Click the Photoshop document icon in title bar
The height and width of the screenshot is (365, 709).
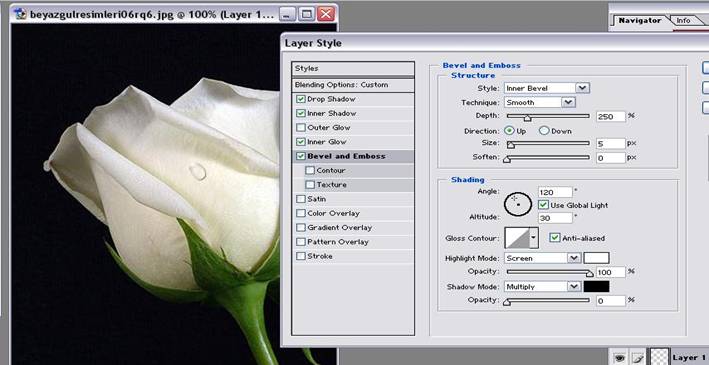click(20, 14)
